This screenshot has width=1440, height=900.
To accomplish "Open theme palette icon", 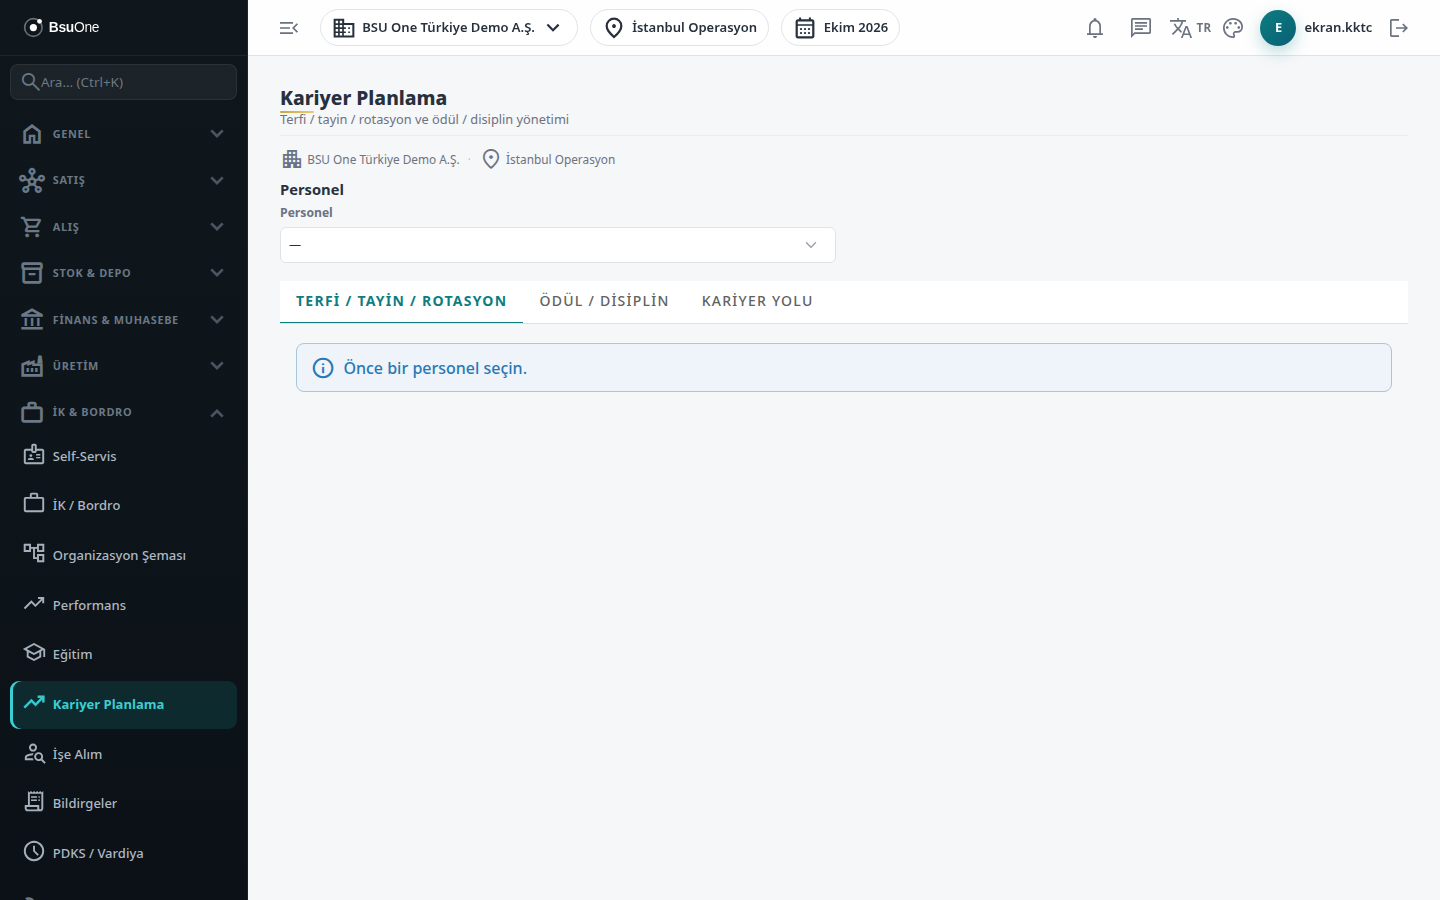I will click(x=1233, y=28).
